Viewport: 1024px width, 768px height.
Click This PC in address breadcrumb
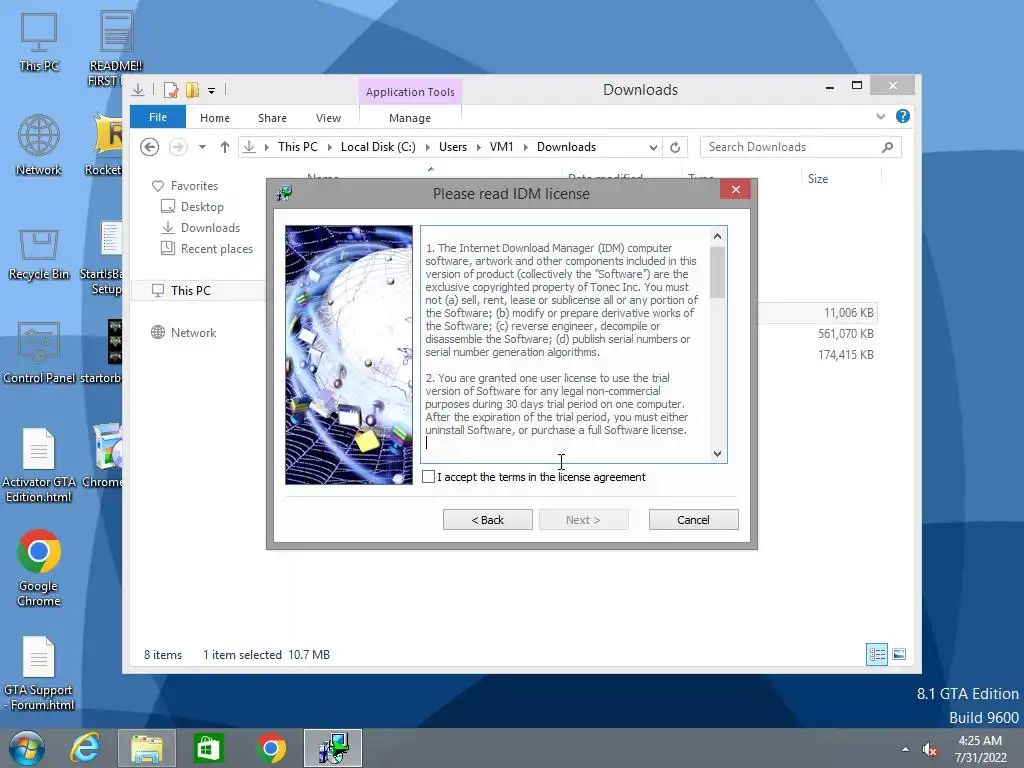point(298,147)
